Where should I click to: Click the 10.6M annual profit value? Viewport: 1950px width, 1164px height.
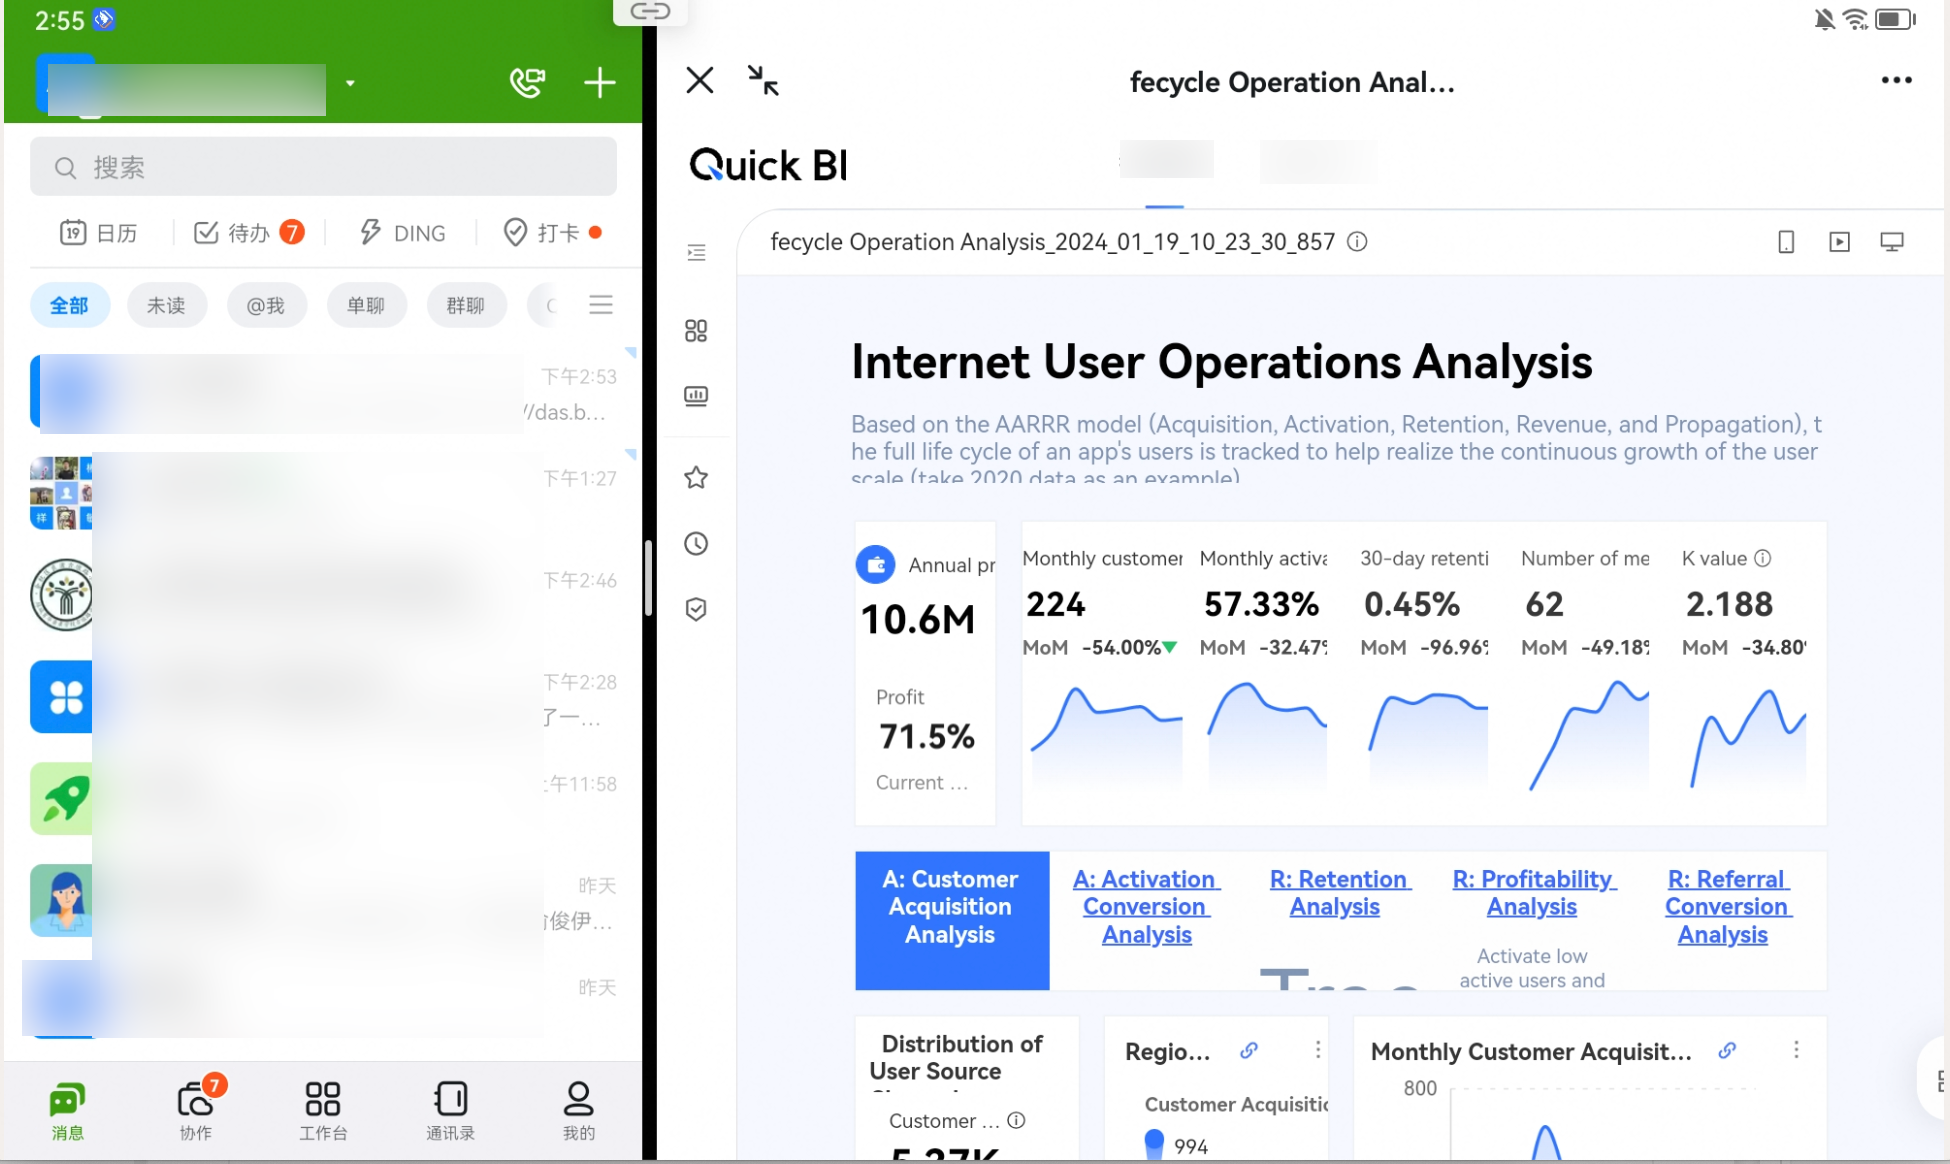(x=918, y=620)
